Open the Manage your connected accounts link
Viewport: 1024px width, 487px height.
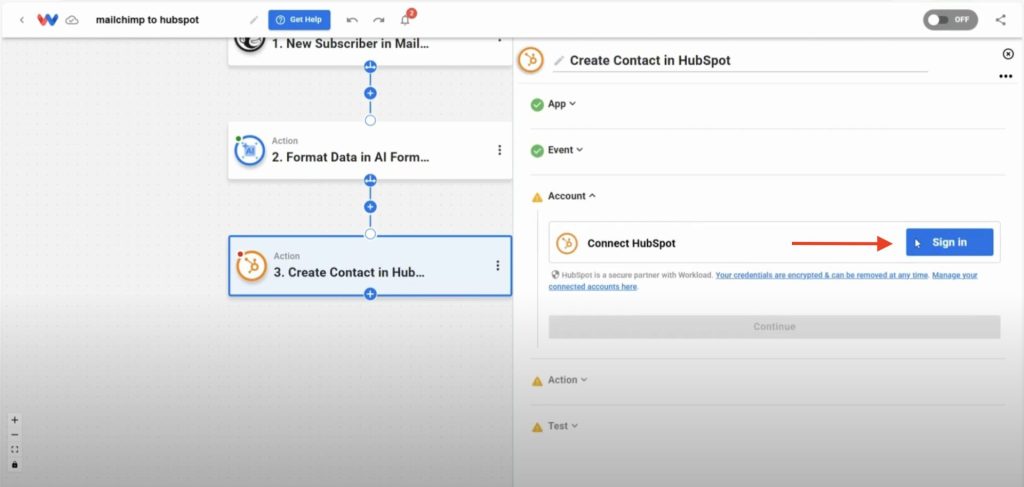coord(763,281)
